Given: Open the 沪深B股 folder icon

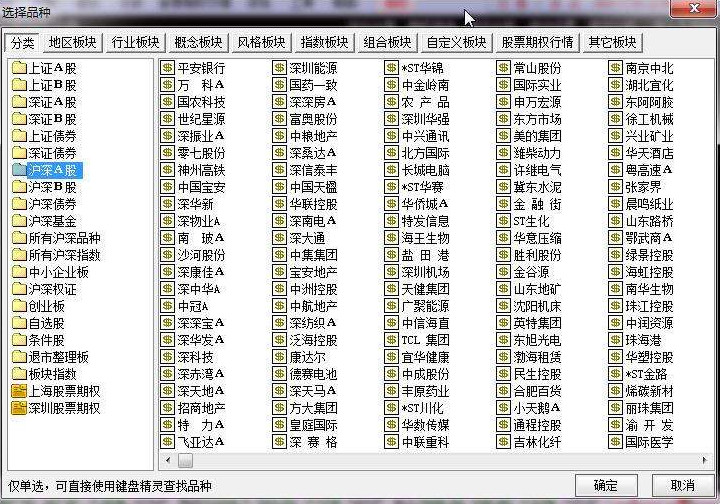Looking at the screenshot, I should (19, 187).
